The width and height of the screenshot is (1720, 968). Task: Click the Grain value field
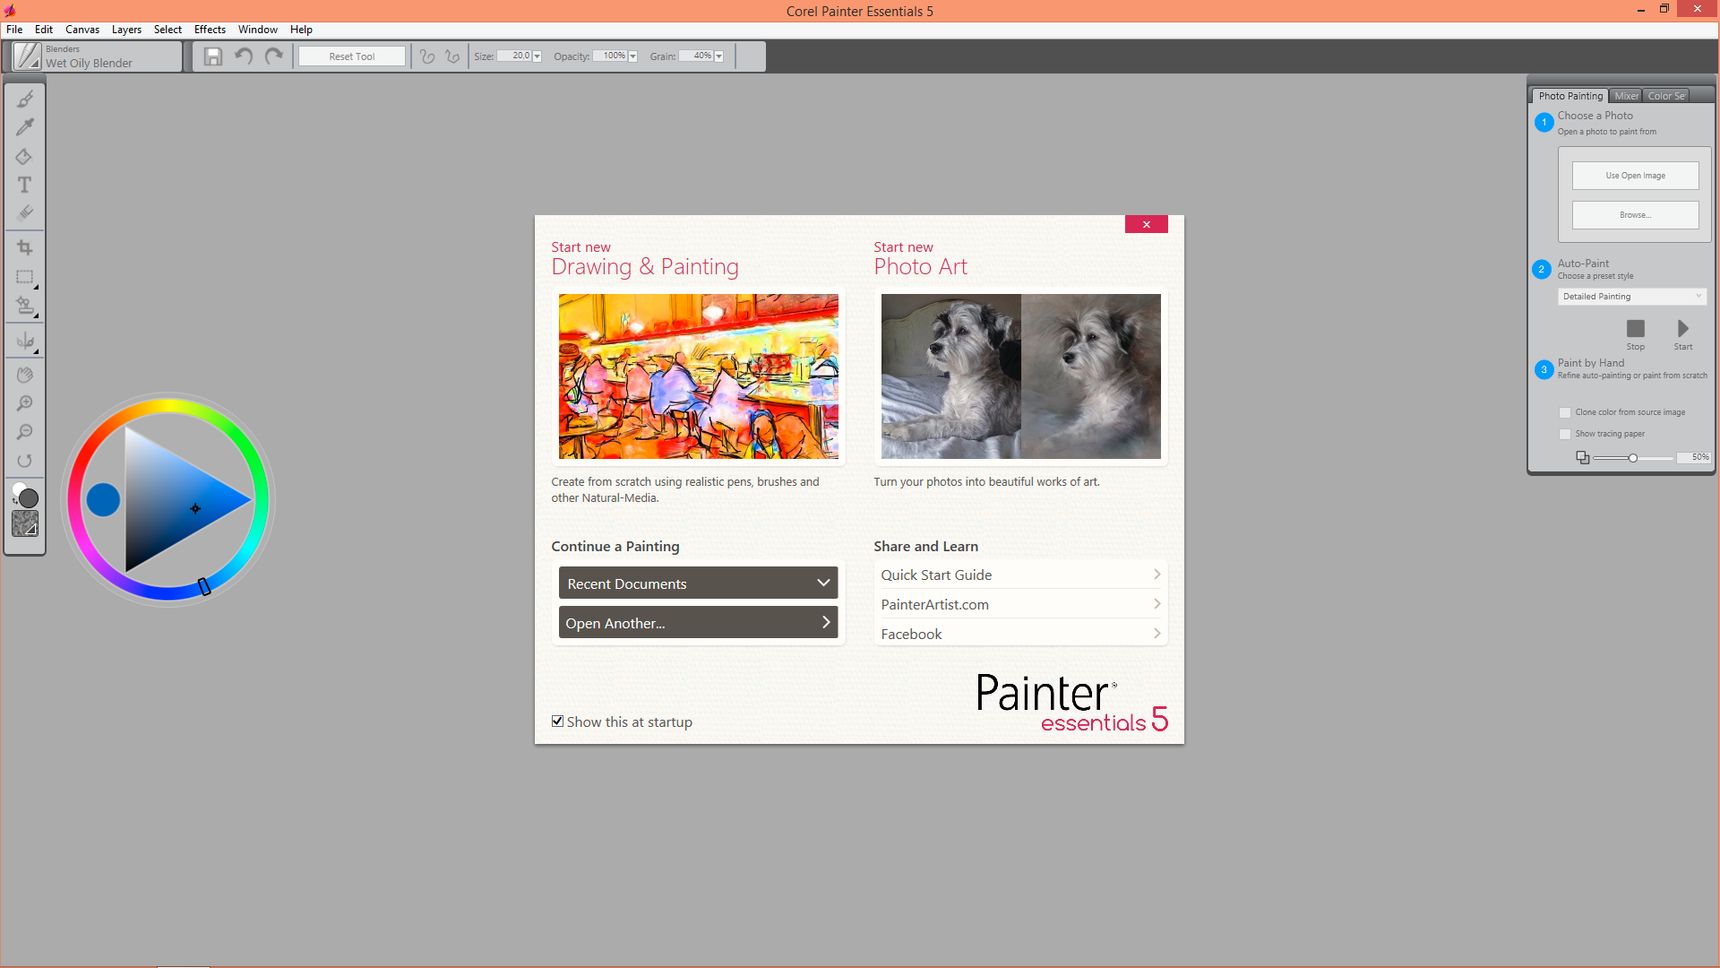[696, 56]
